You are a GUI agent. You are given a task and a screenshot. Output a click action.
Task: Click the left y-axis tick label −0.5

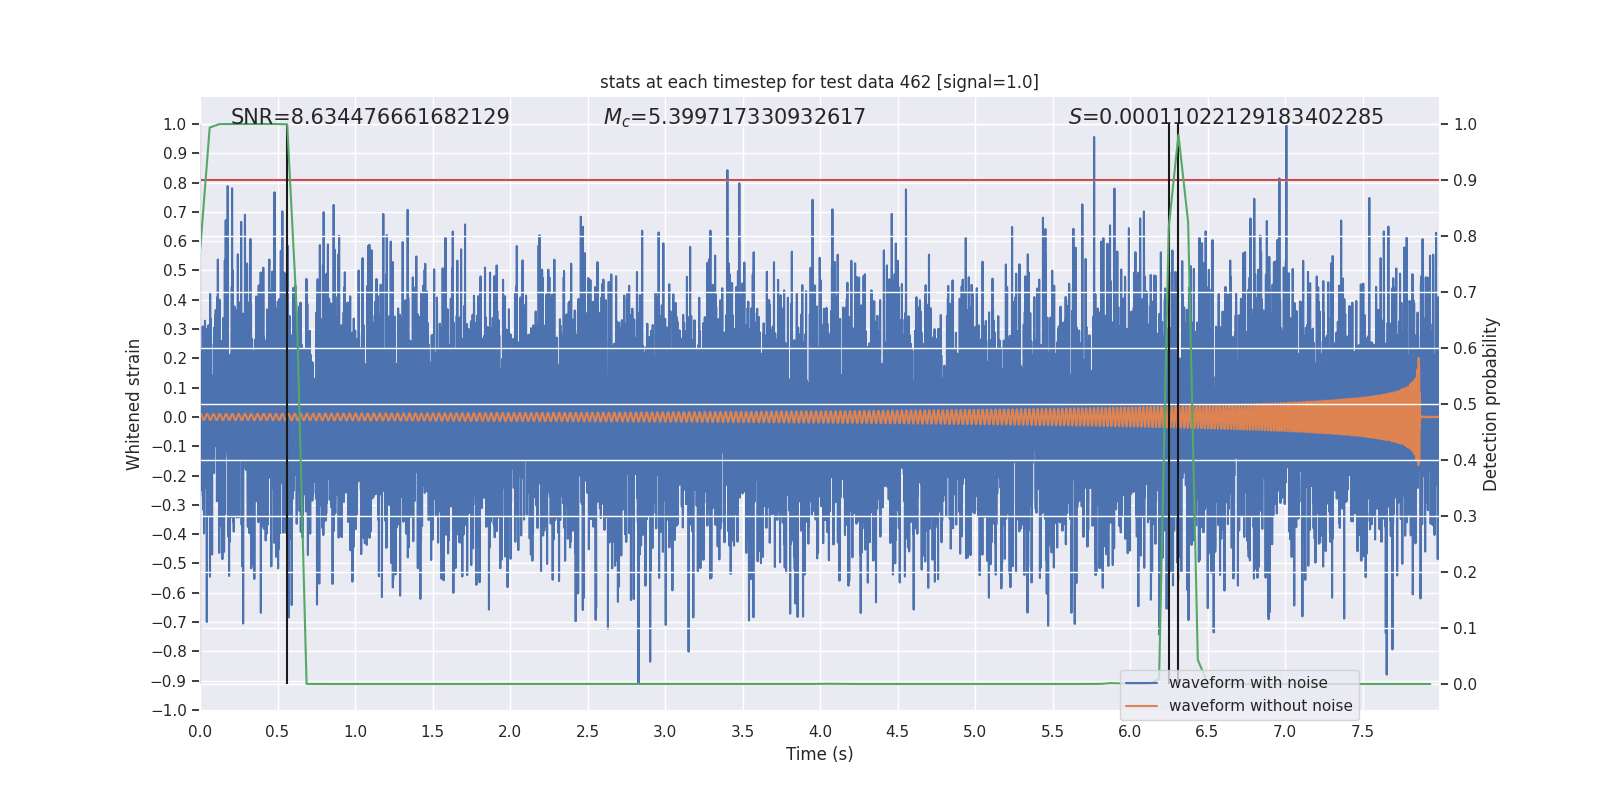click(x=169, y=564)
